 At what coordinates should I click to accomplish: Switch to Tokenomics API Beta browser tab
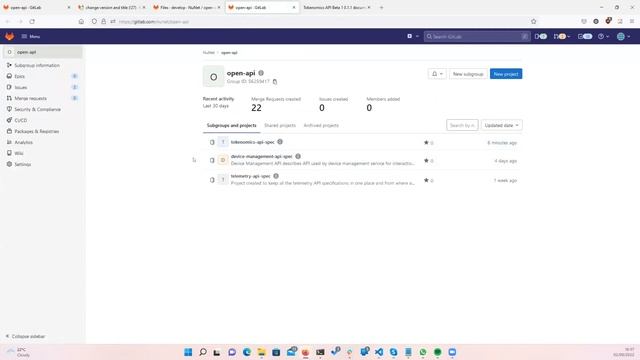336,7
